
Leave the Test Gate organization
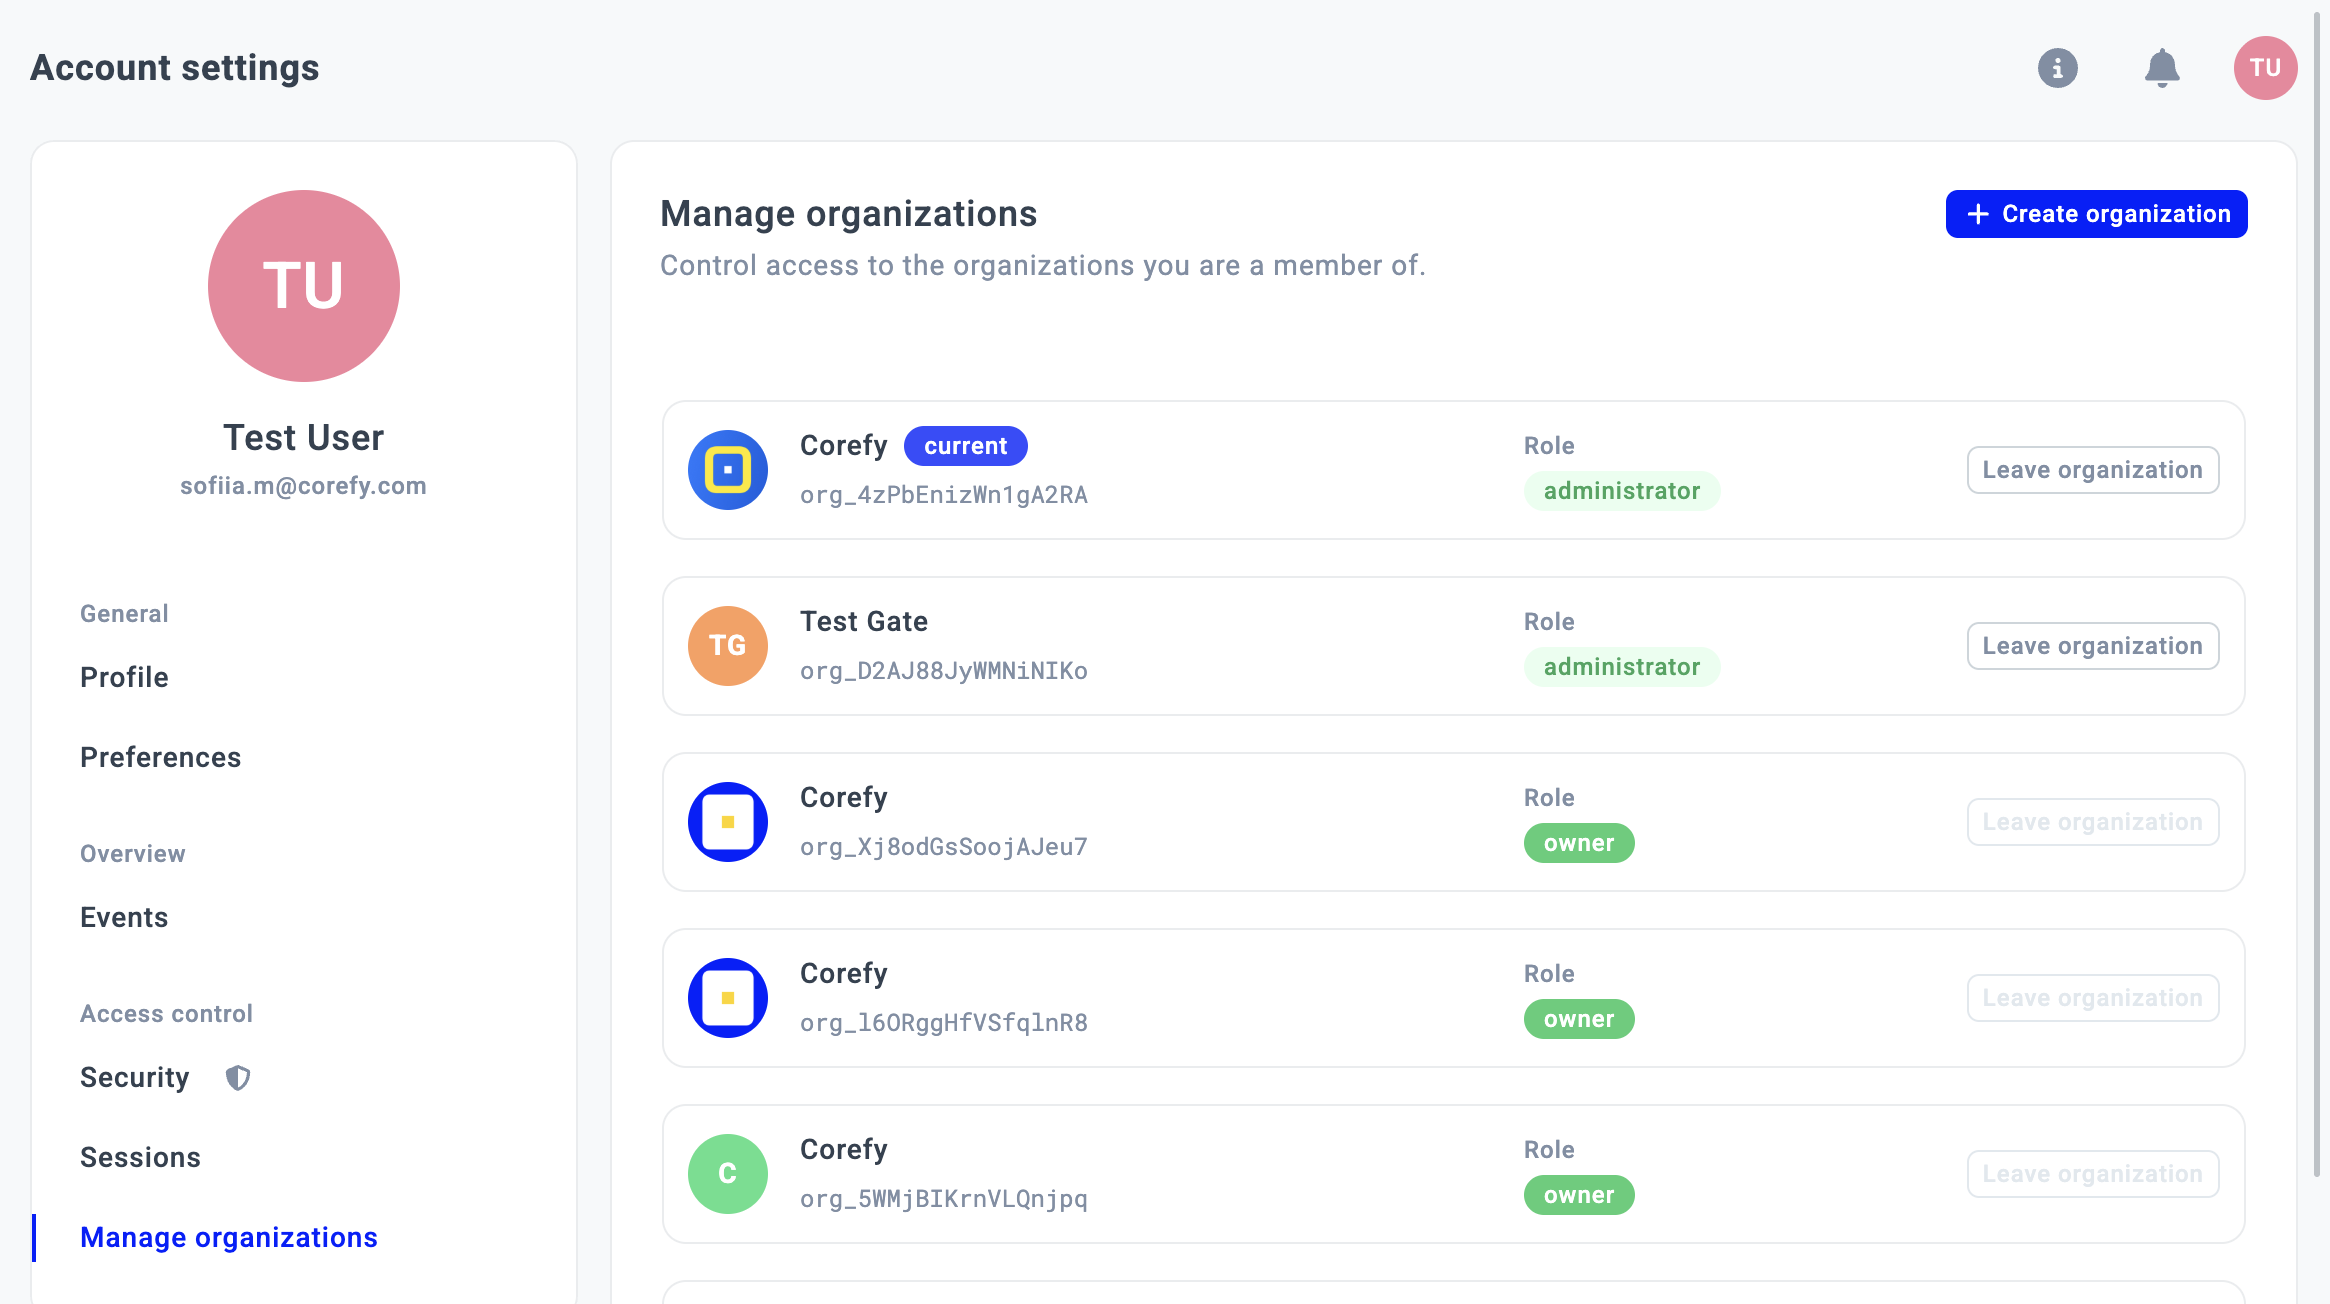2092,646
